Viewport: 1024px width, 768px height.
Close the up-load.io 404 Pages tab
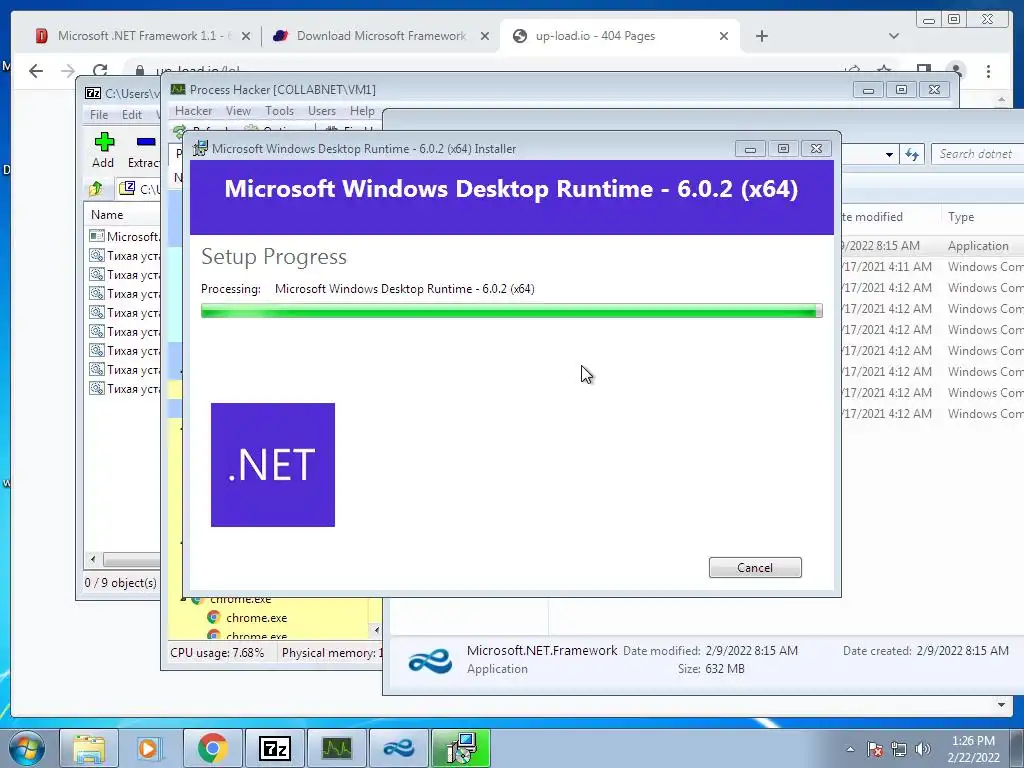tap(724, 37)
